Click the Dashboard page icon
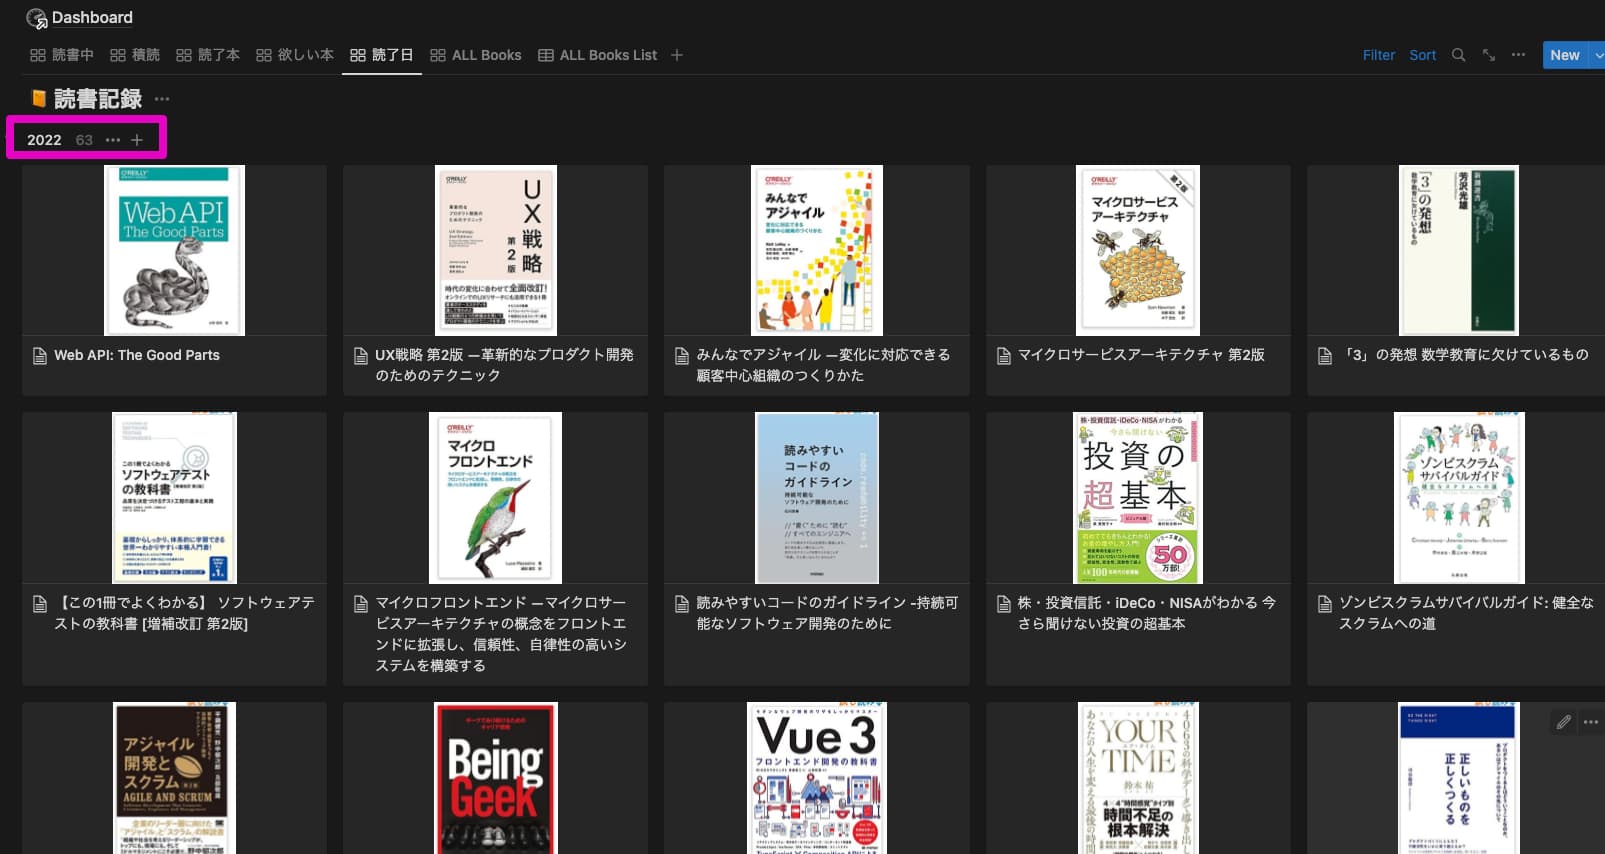The height and width of the screenshot is (854, 1605). 37,18
